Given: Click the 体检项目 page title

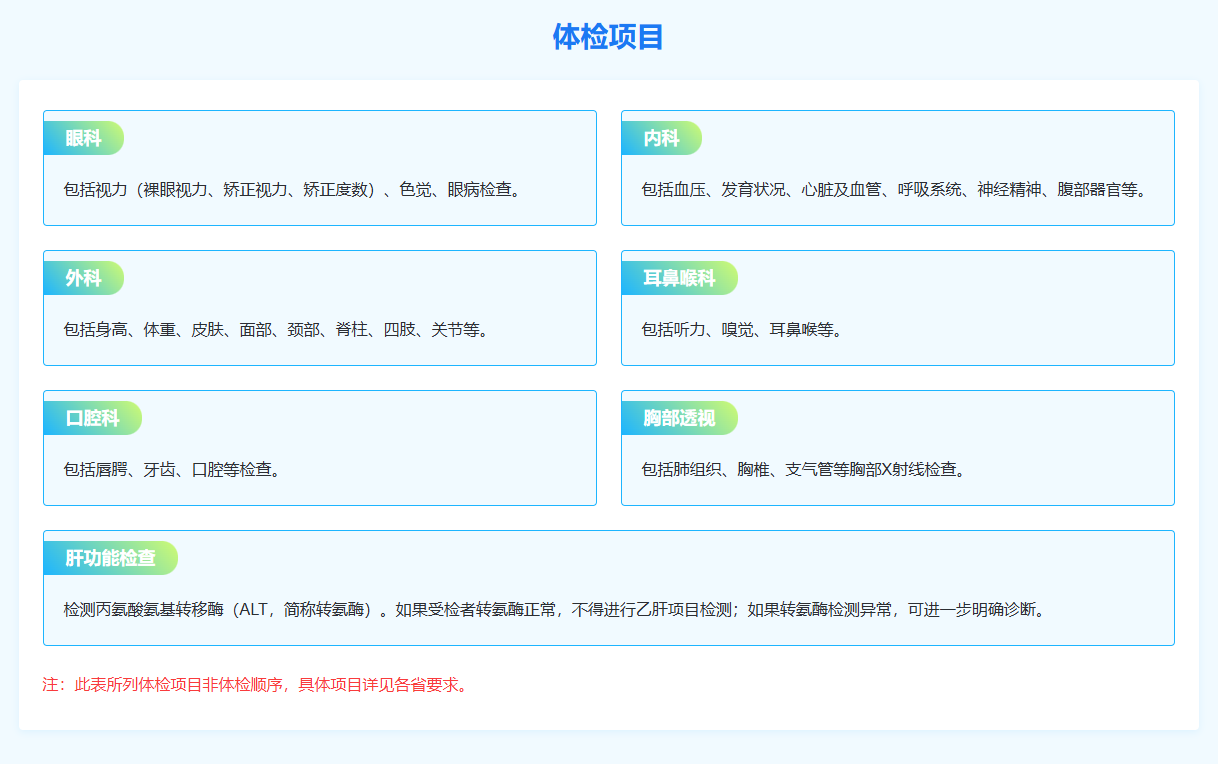Looking at the screenshot, I should pos(608,37).
